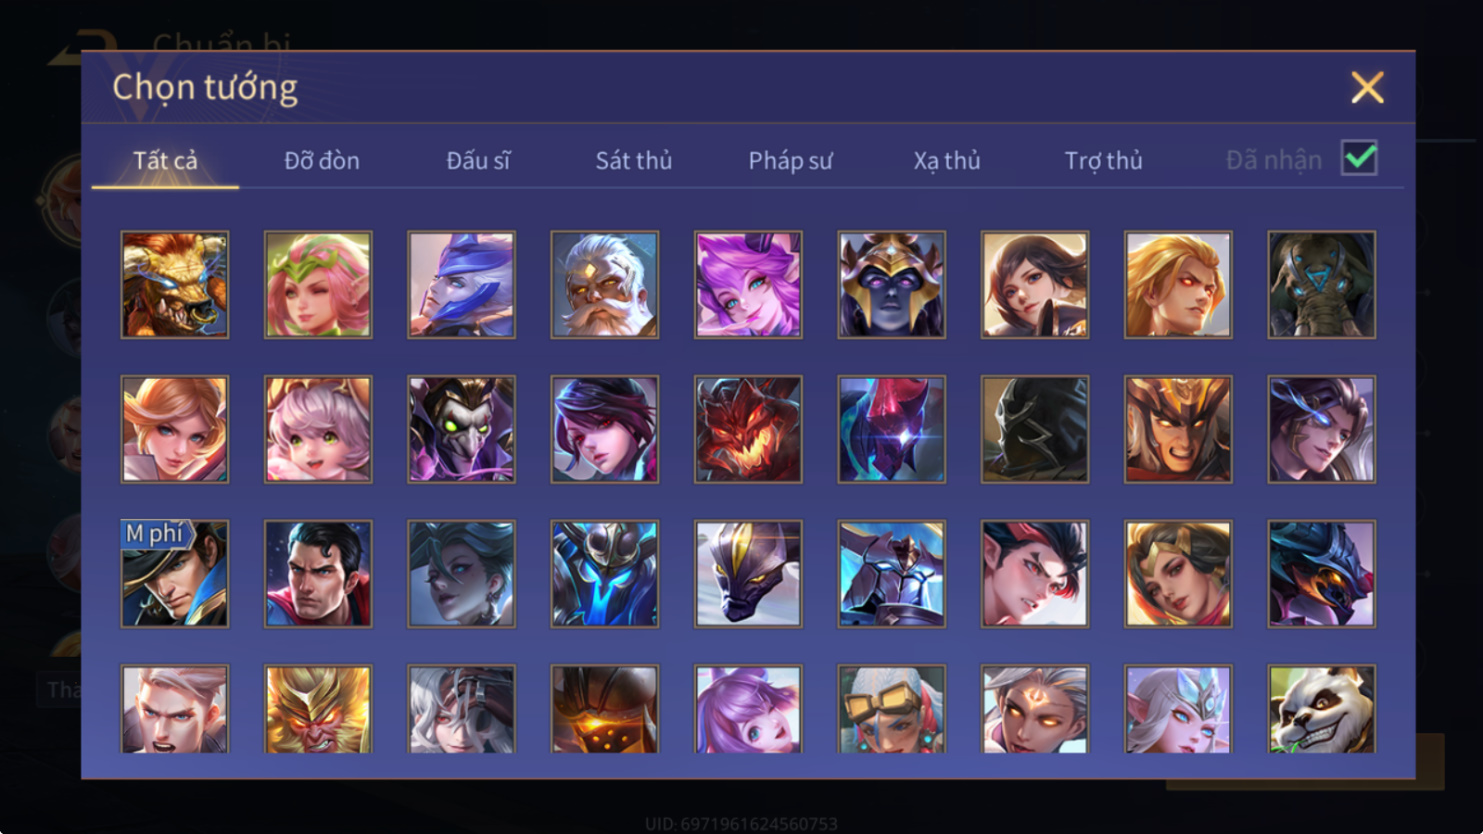Image resolution: width=1483 pixels, height=834 pixels.
Task: Choose the lion beast hero portrait
Action: point(175,285)
